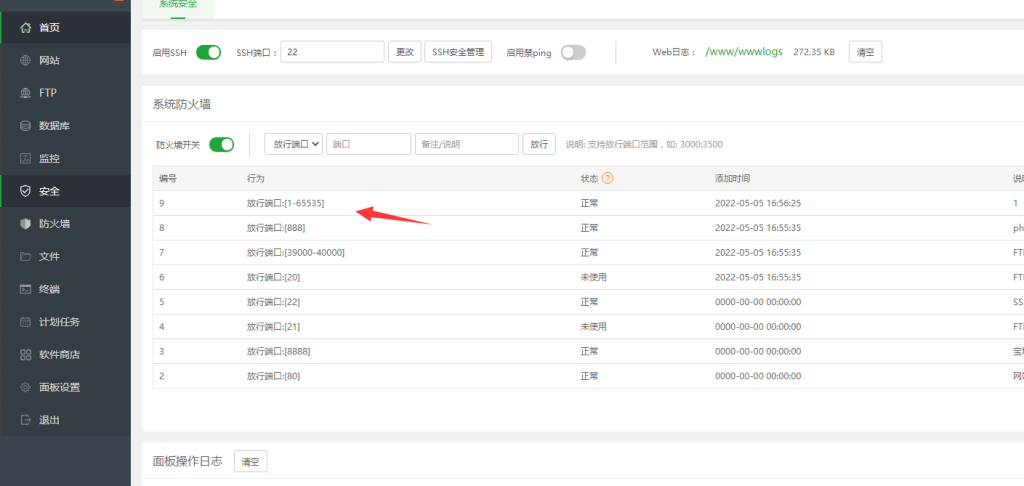Select the 放行端口:[8888] rule text
The width and height of the screenshot is (1024, 486).
pyautogui.click(x=279, y=351)
